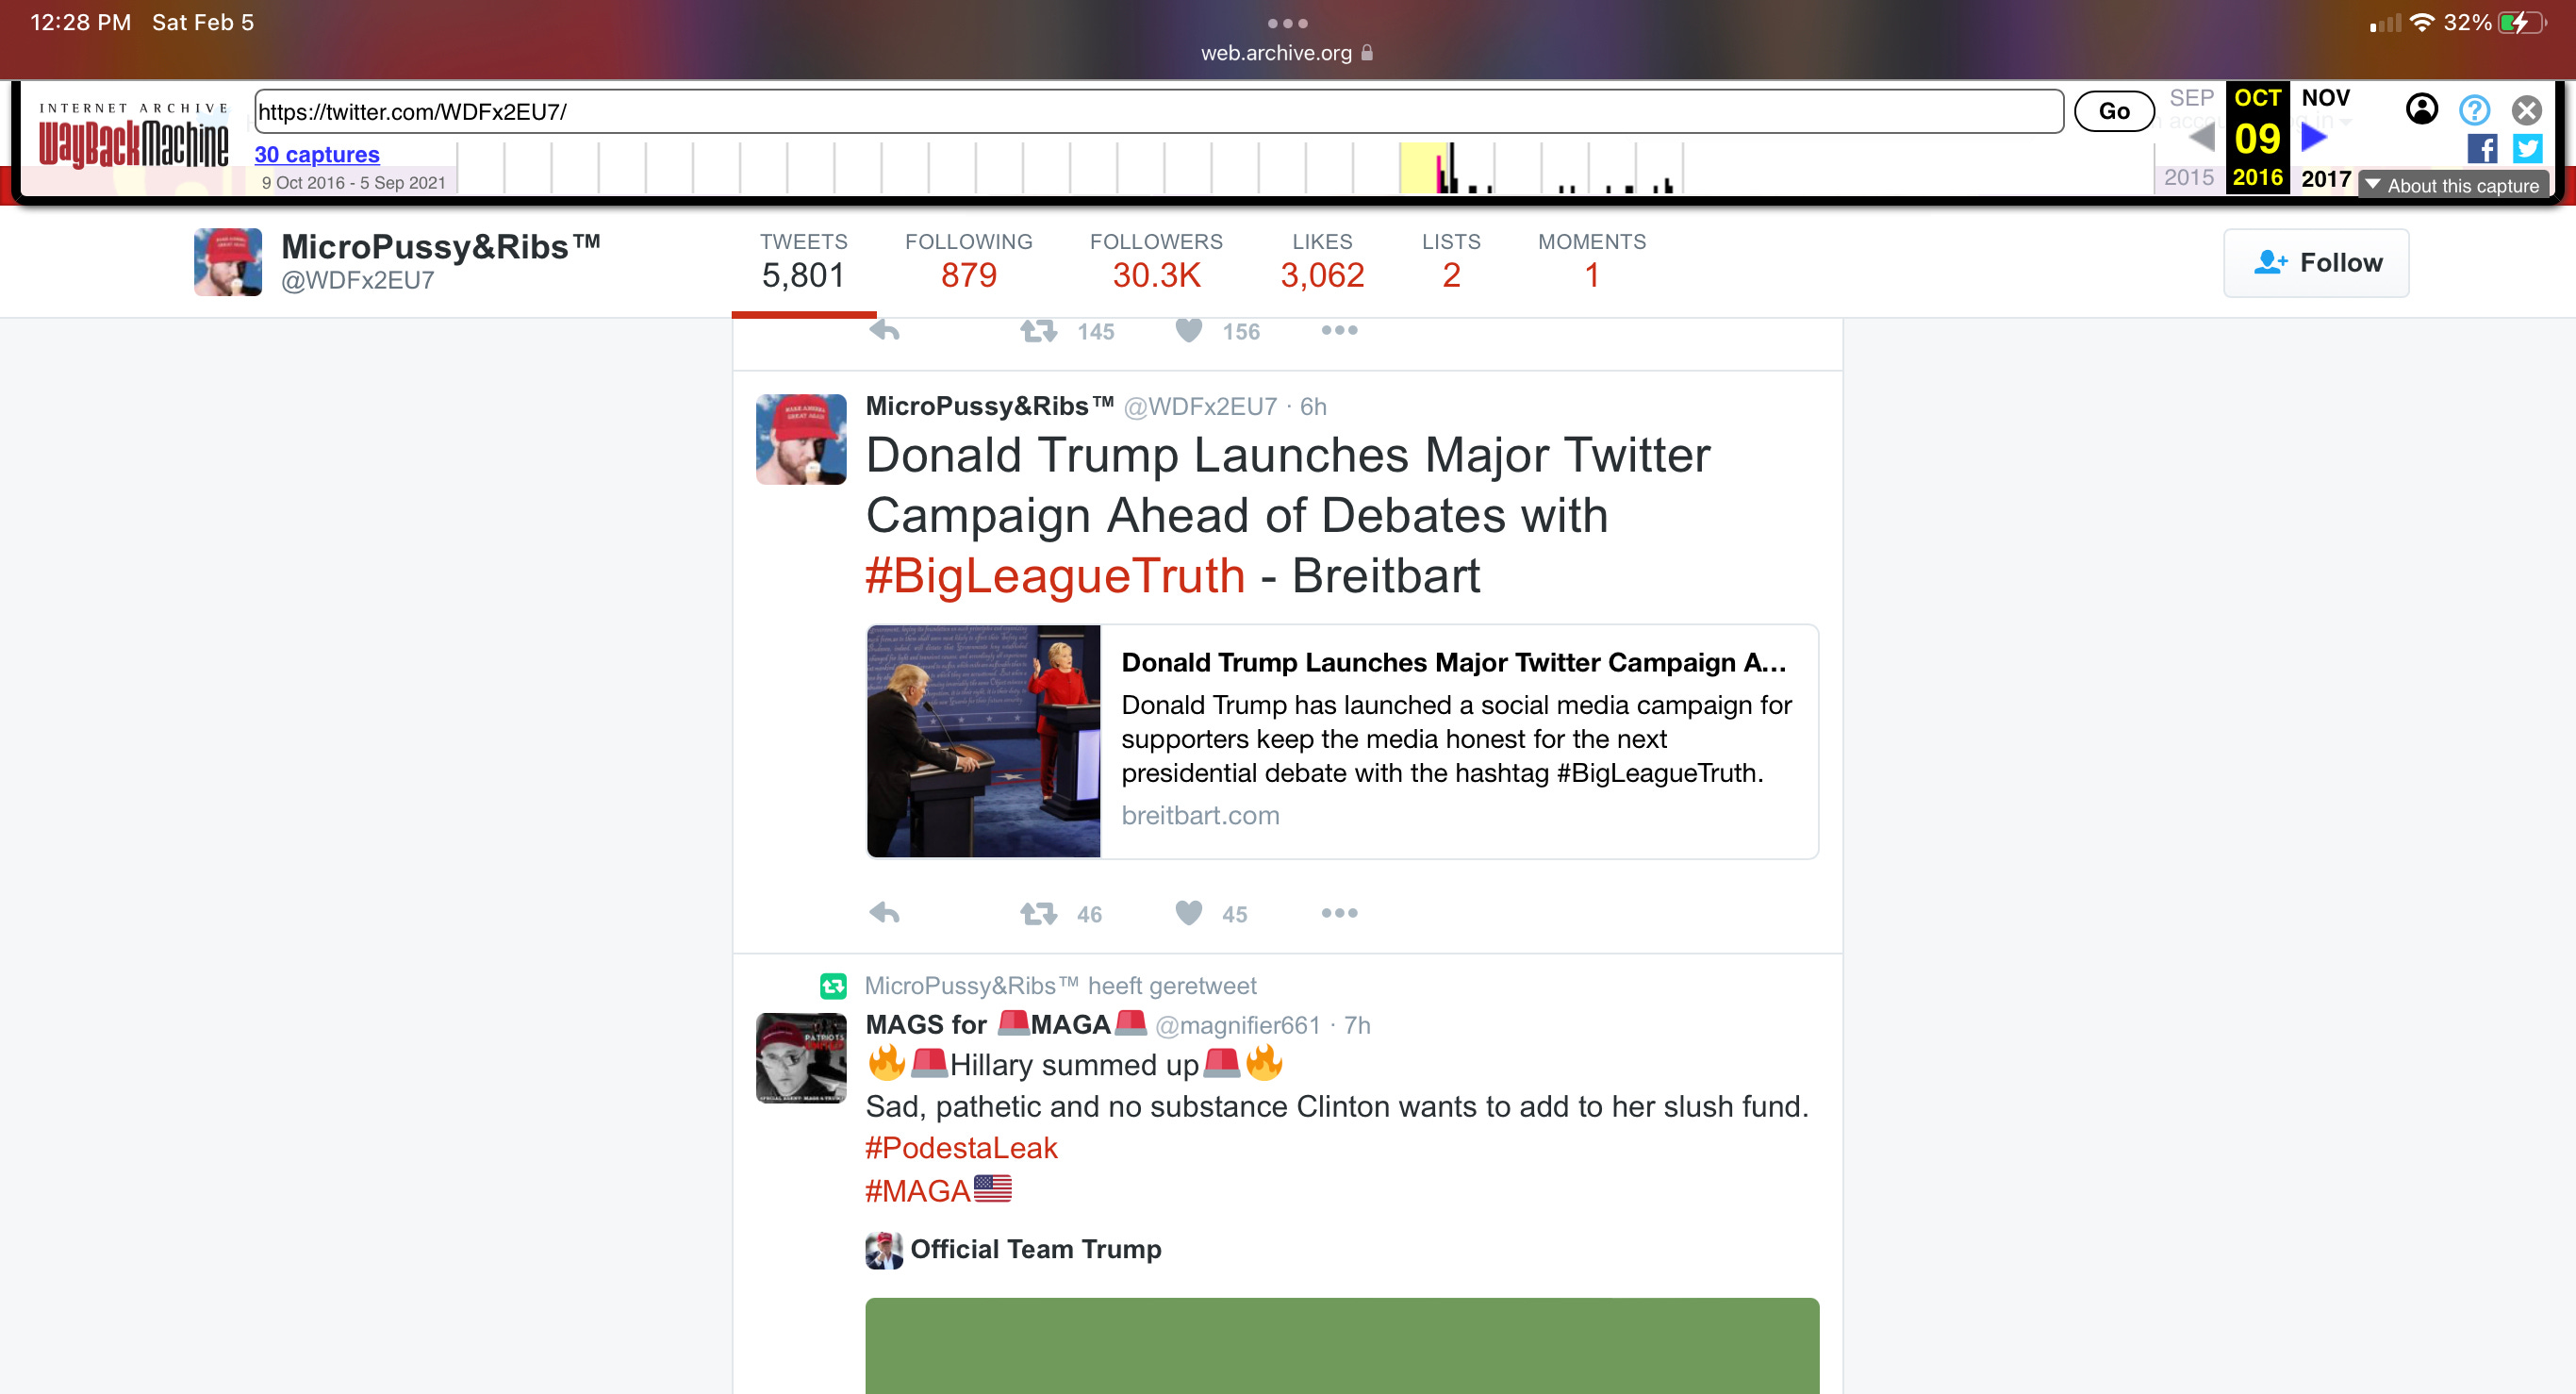Open the Following tab with 879

click(x=968, y=263)
